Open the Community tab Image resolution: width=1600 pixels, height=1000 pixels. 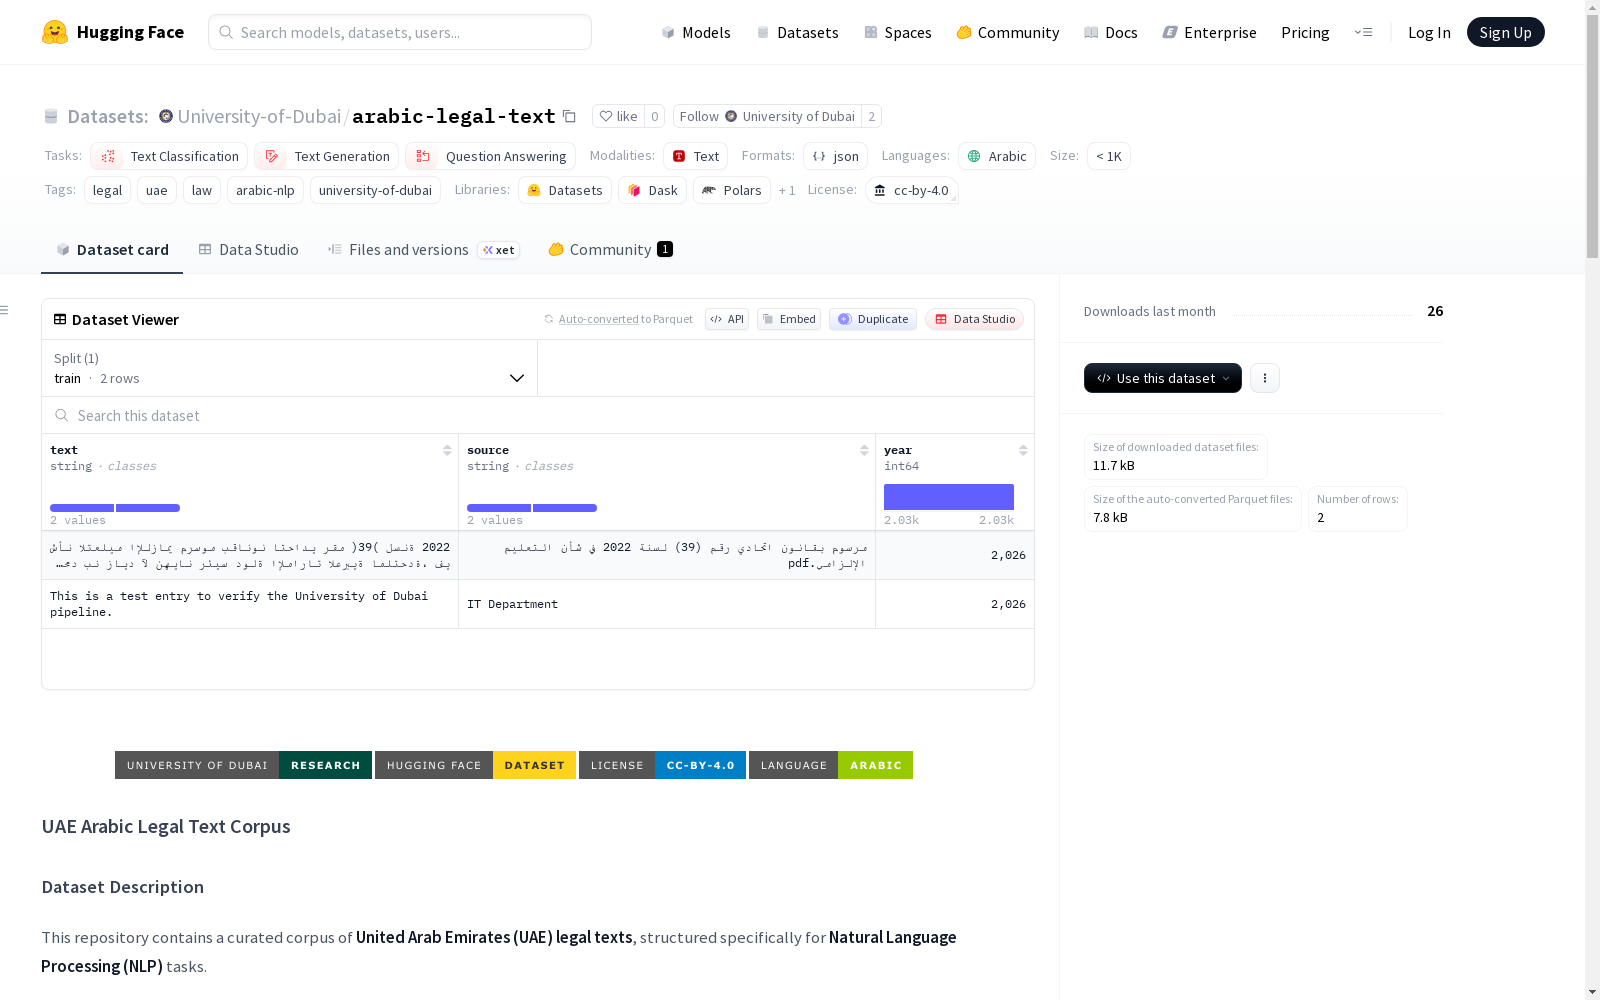pyautogui.click(x=610, y=250)
